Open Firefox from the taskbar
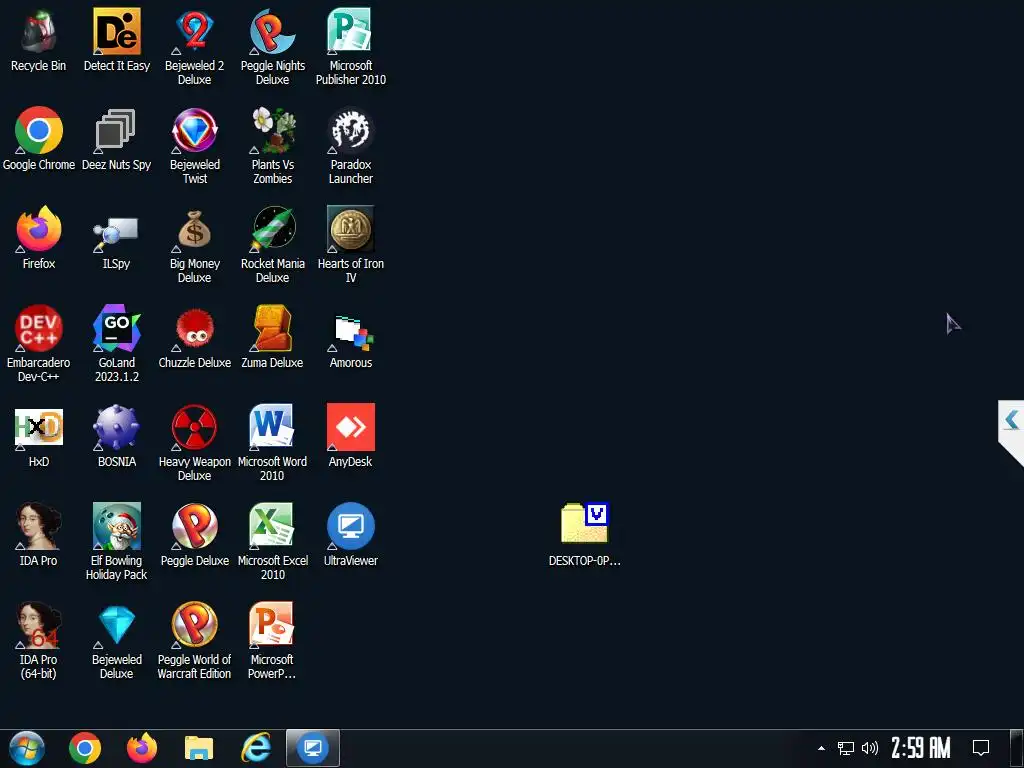1024x768 pixels. pos(142,748)
